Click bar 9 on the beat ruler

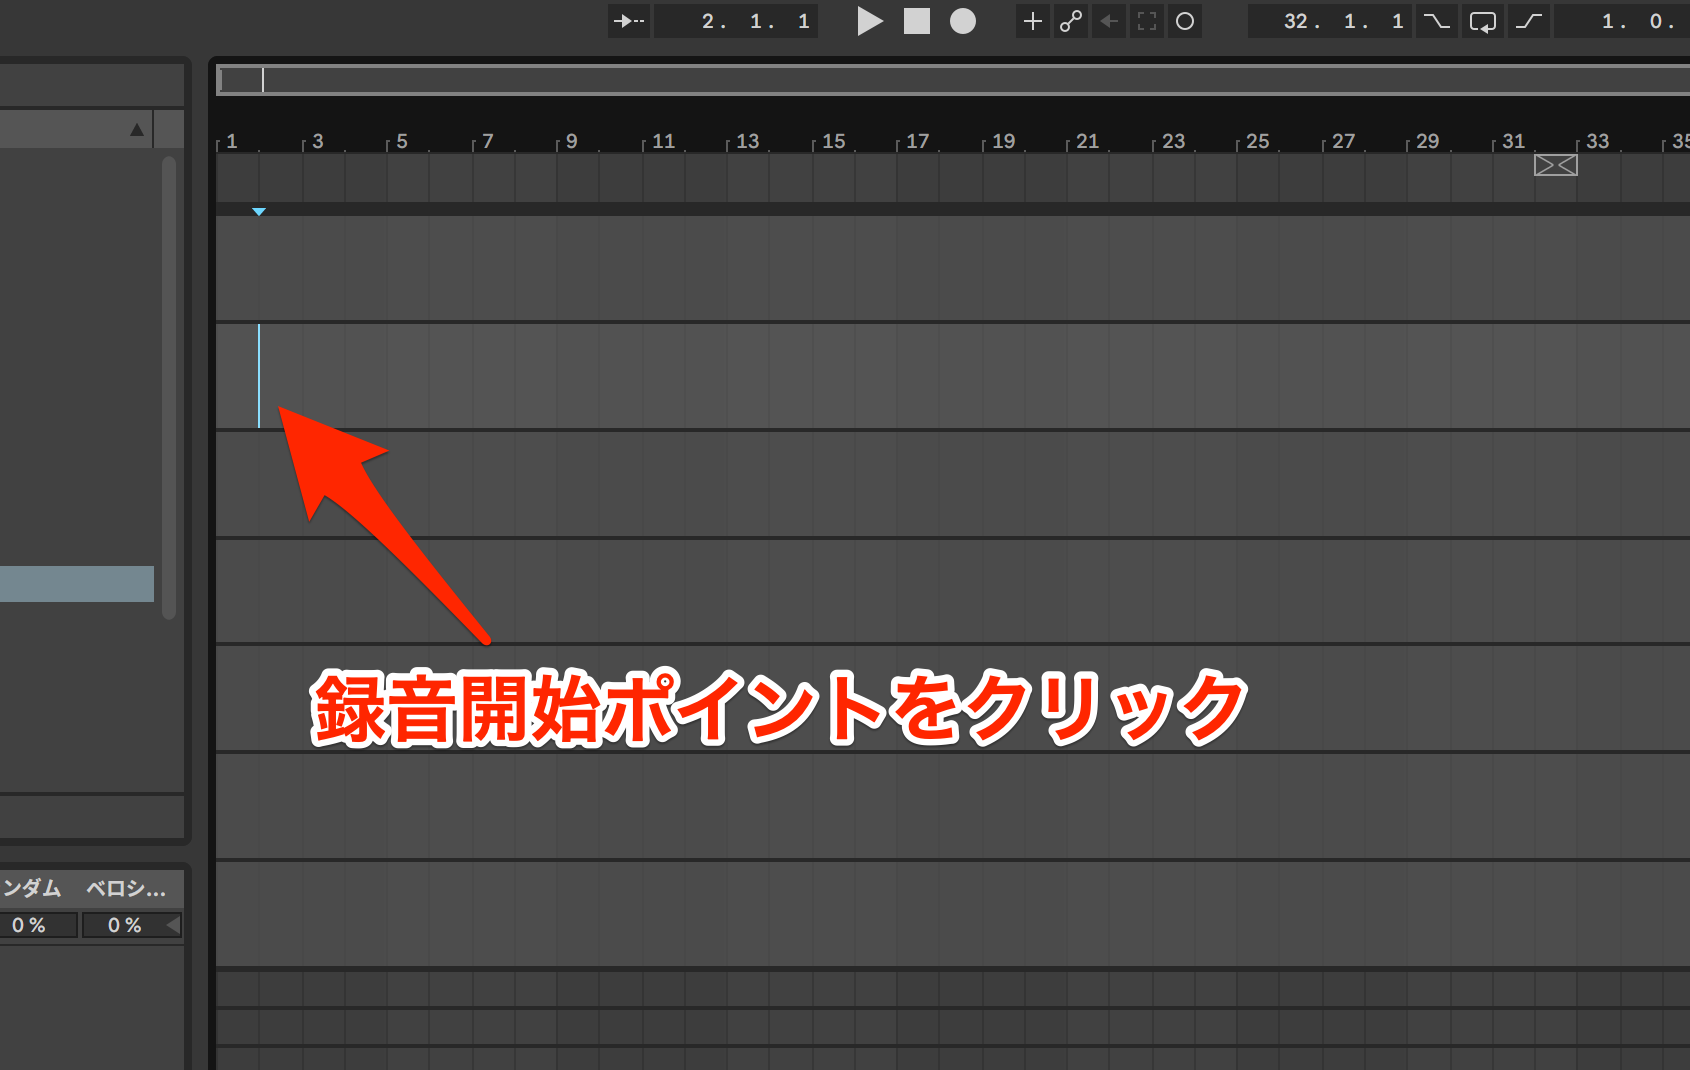[x=572, y=141]
